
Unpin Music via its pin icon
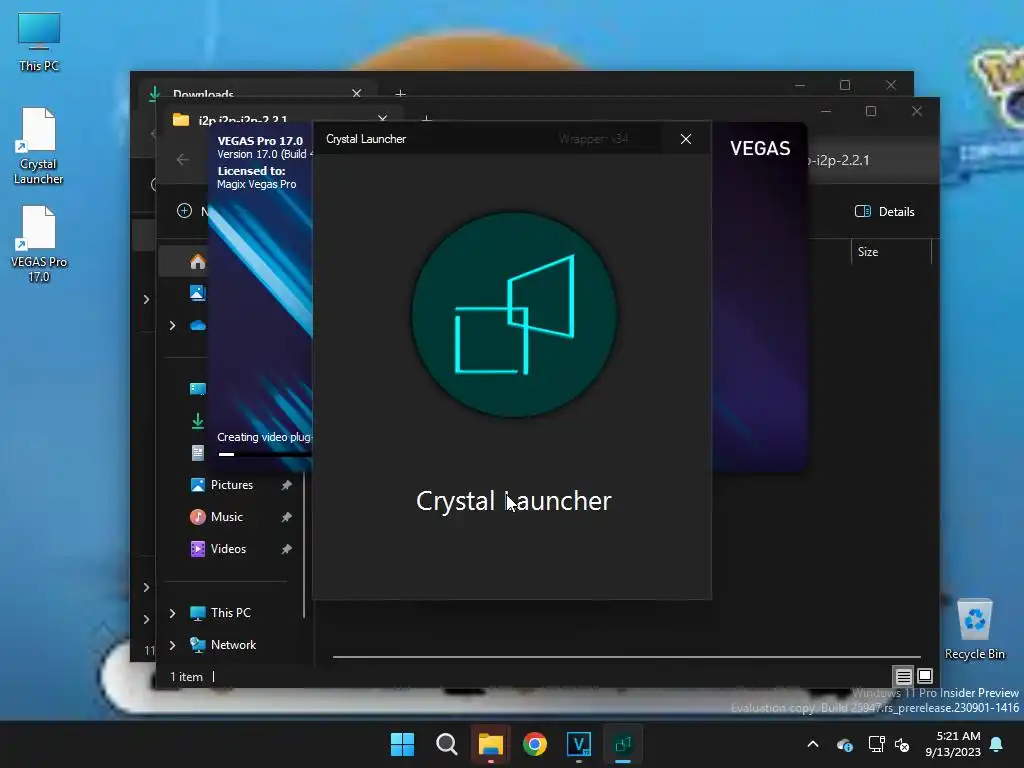tap(286, 517)
